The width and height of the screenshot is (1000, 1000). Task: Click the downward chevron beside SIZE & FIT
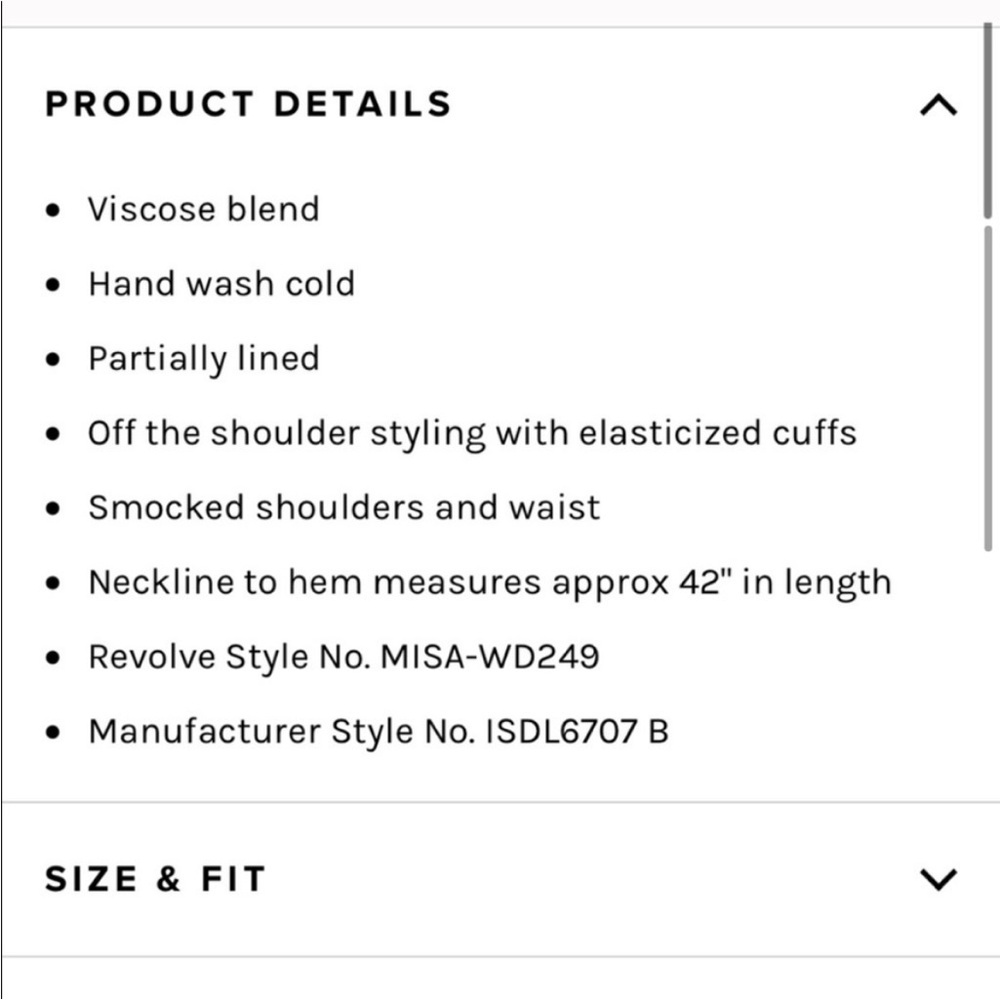936,878
